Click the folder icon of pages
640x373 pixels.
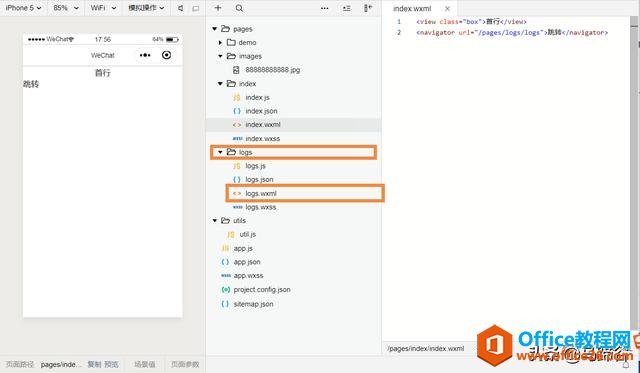pyautogui.click(x=225, y=29)
